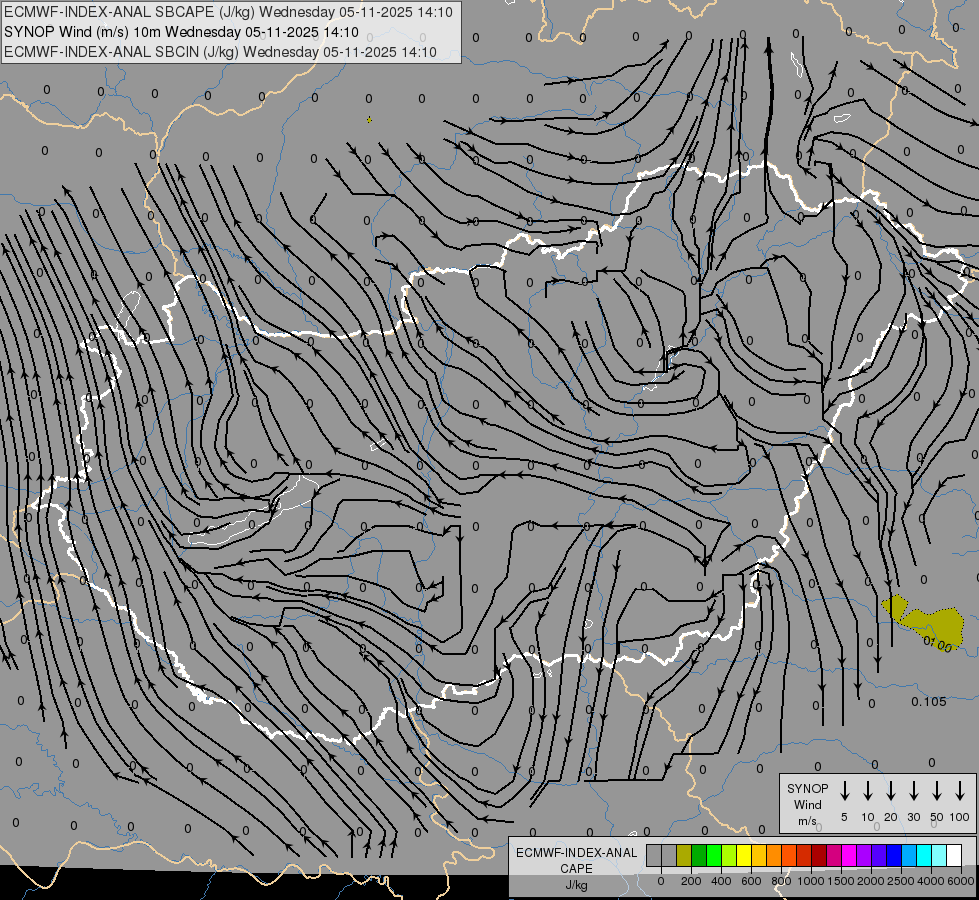Click the SBCIN title line
Image resolution: width=979 pixels, height=900 pixels.
click(x=220, y=52)
